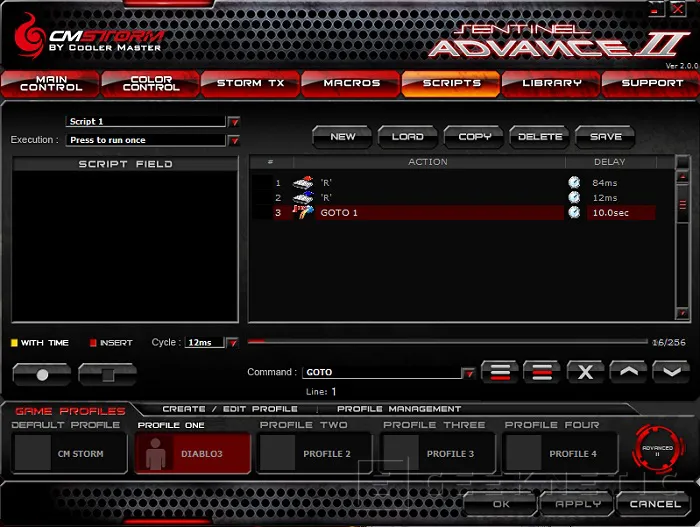Click the record circle button

(42, 374)
